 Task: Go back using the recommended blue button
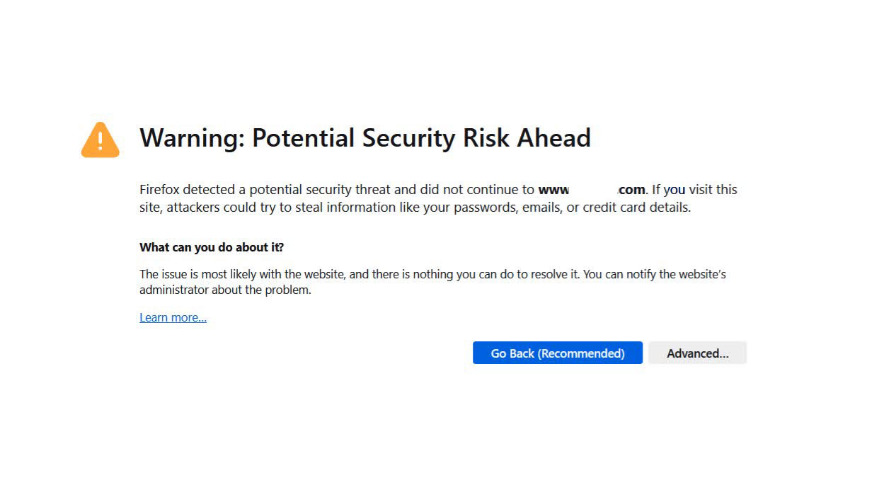pos(557,353)
